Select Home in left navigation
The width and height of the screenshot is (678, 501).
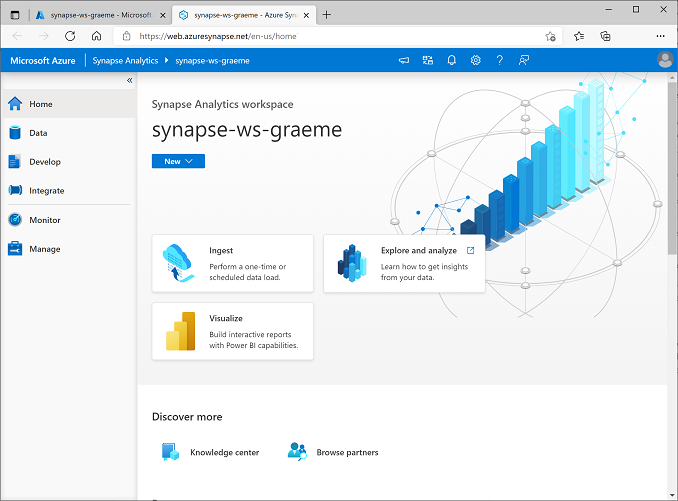coord(69,104)
